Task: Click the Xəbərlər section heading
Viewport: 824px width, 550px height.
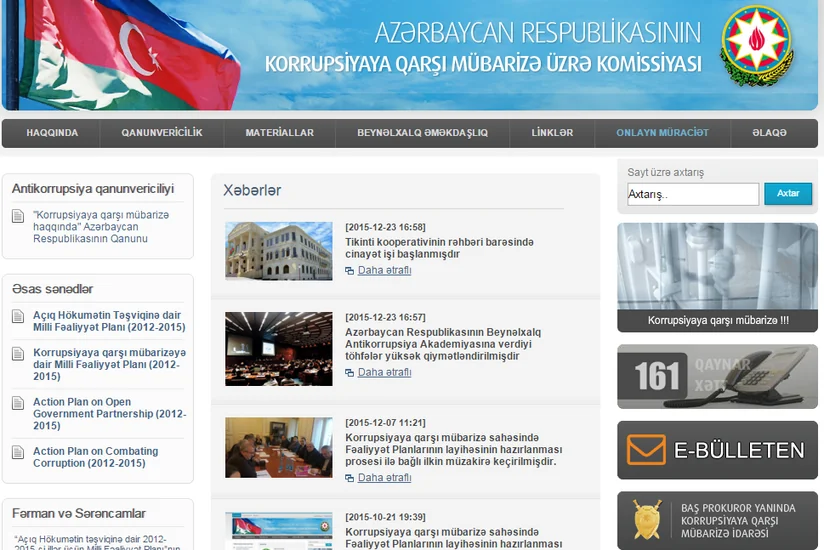Action: coord(252,190)
